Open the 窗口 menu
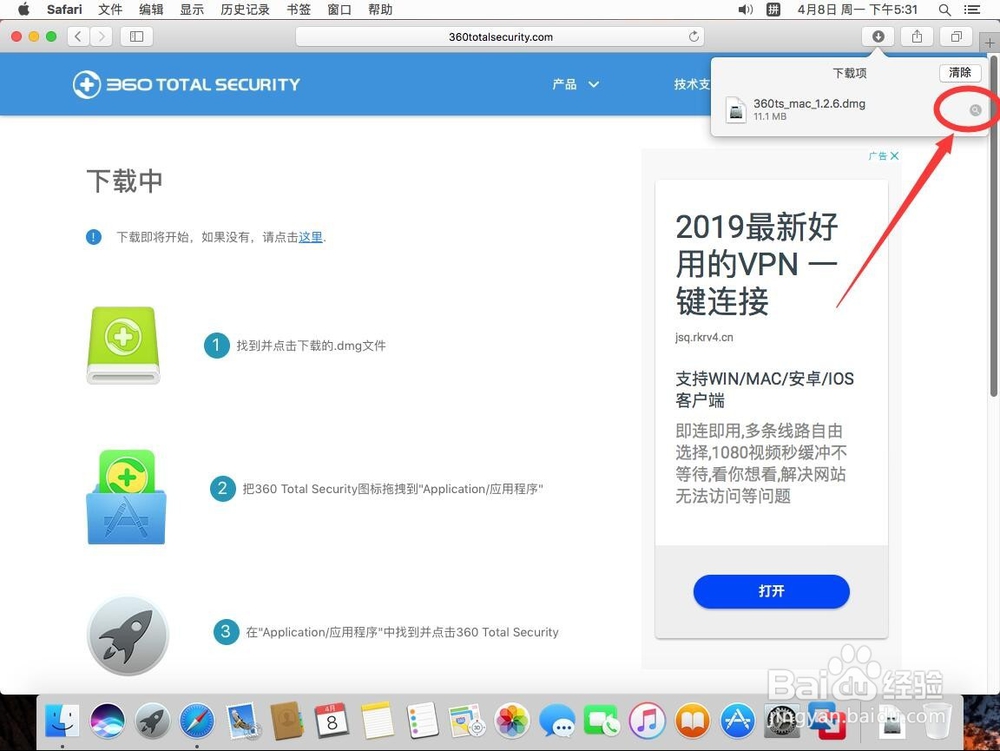This screenshot has width=1000, height=751. coord(339,10)
